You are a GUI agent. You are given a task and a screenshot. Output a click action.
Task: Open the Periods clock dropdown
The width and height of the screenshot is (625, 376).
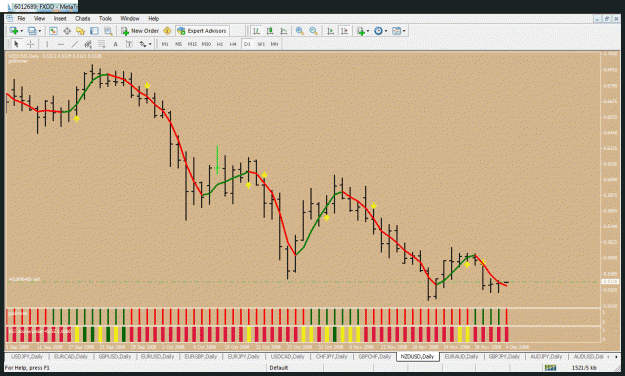(x=380, y=31)
